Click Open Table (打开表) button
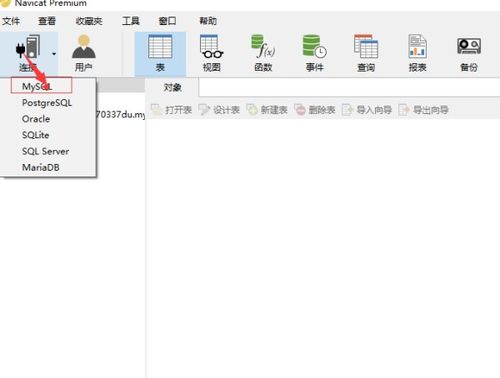The width and height of the screenshot is (500, 378). pos(171,110)
